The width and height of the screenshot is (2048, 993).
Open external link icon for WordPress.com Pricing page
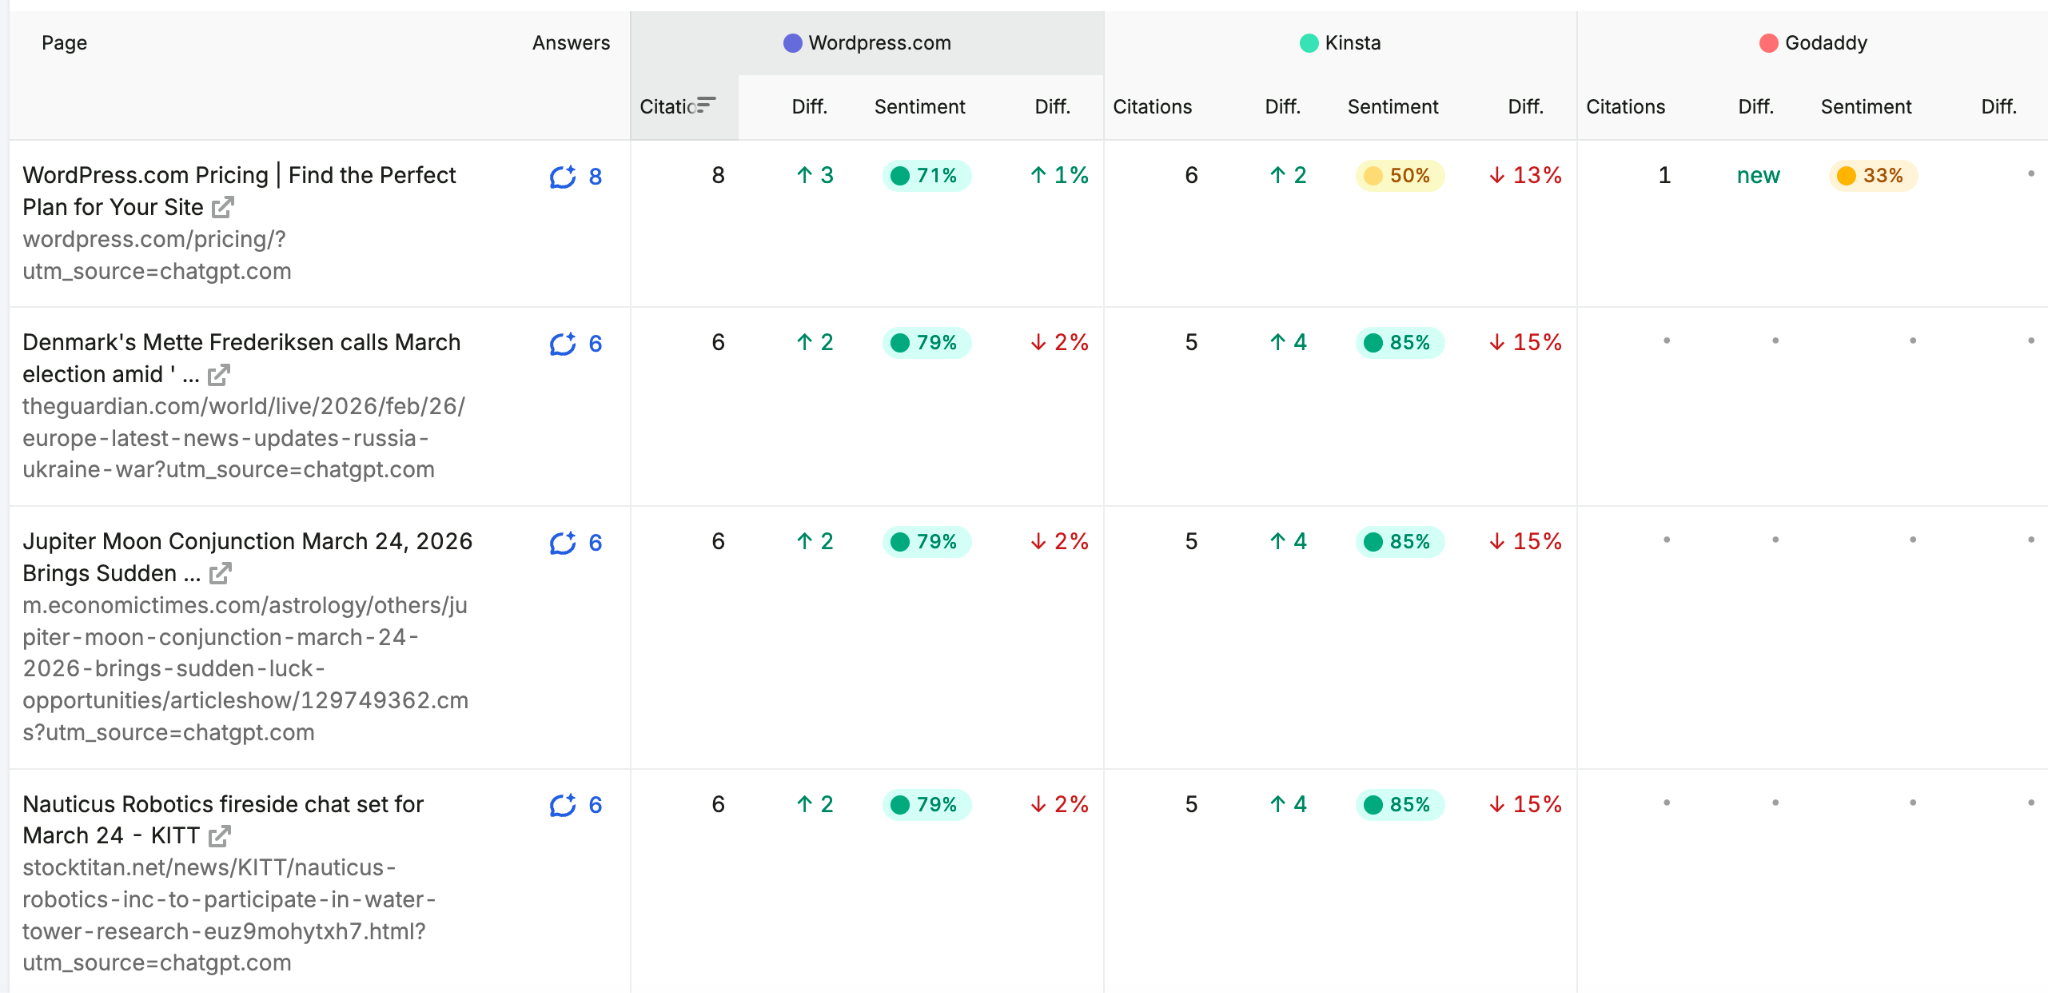tap(223, 207)
